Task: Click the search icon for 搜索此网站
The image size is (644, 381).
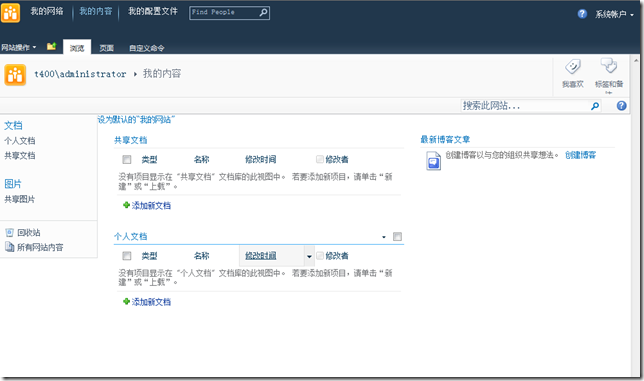Action: [x=594, y=106]
